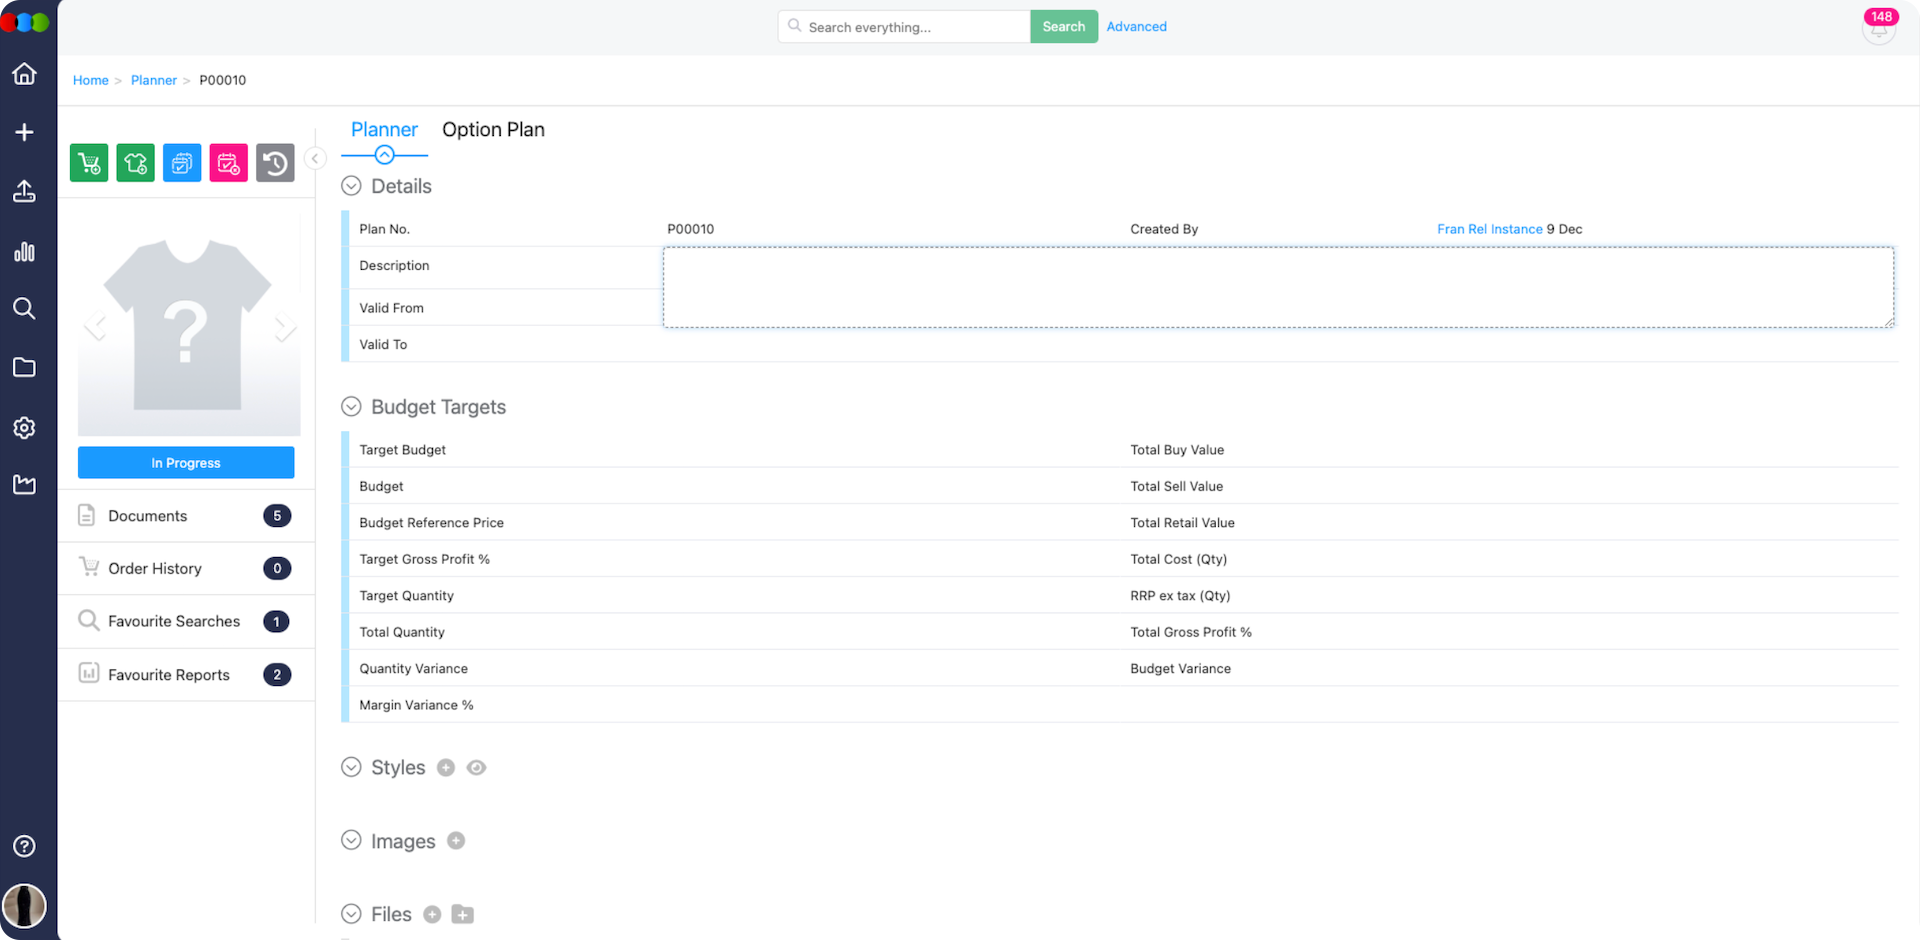
Task: Click the green add style t-shirt icon
Action: pos(135,163)
